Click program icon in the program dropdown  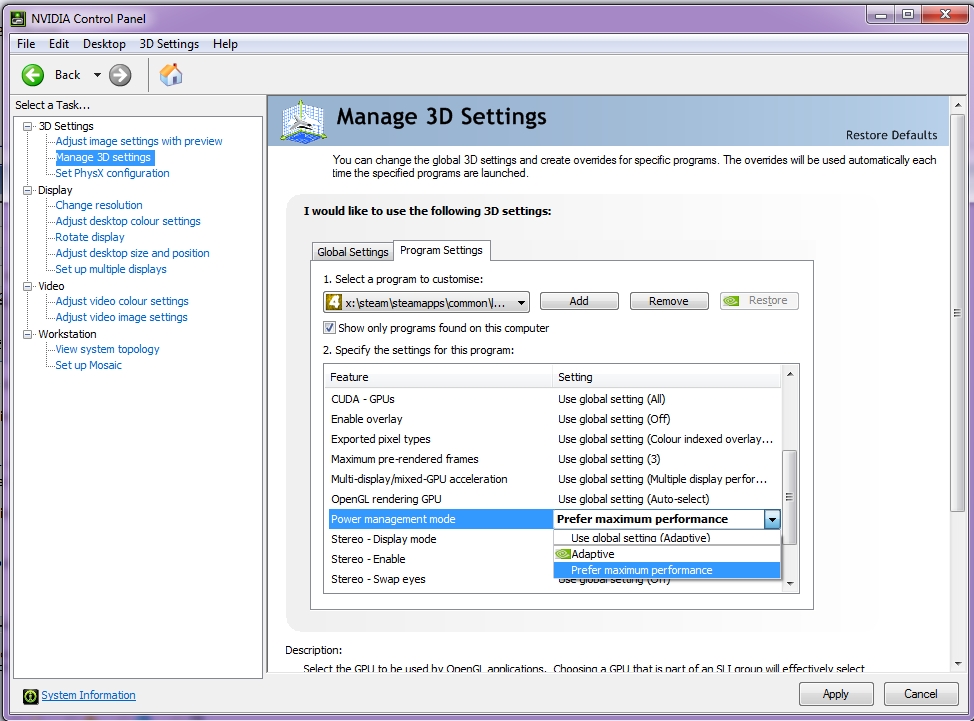tap(334, 302)
